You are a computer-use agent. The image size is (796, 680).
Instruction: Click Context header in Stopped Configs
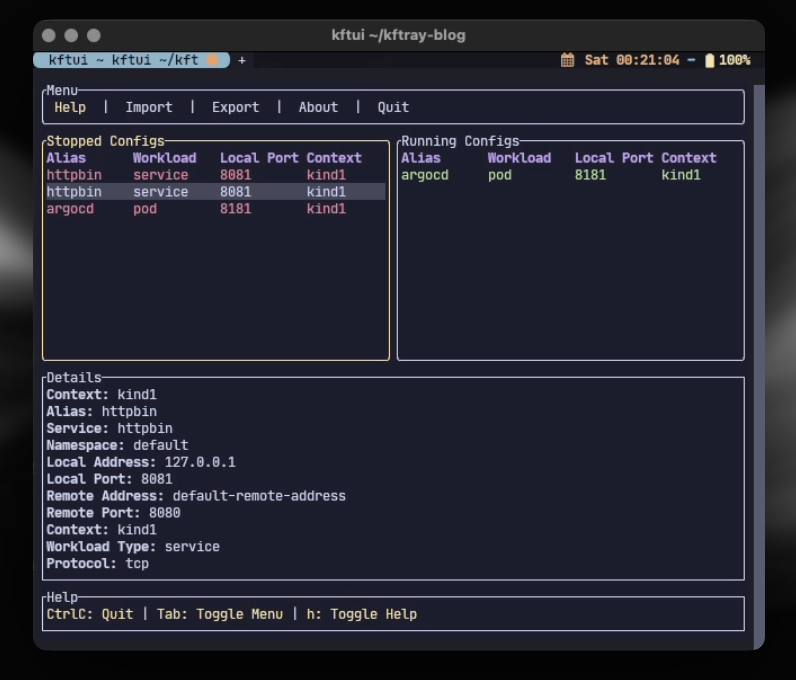(x=334, y=158)
